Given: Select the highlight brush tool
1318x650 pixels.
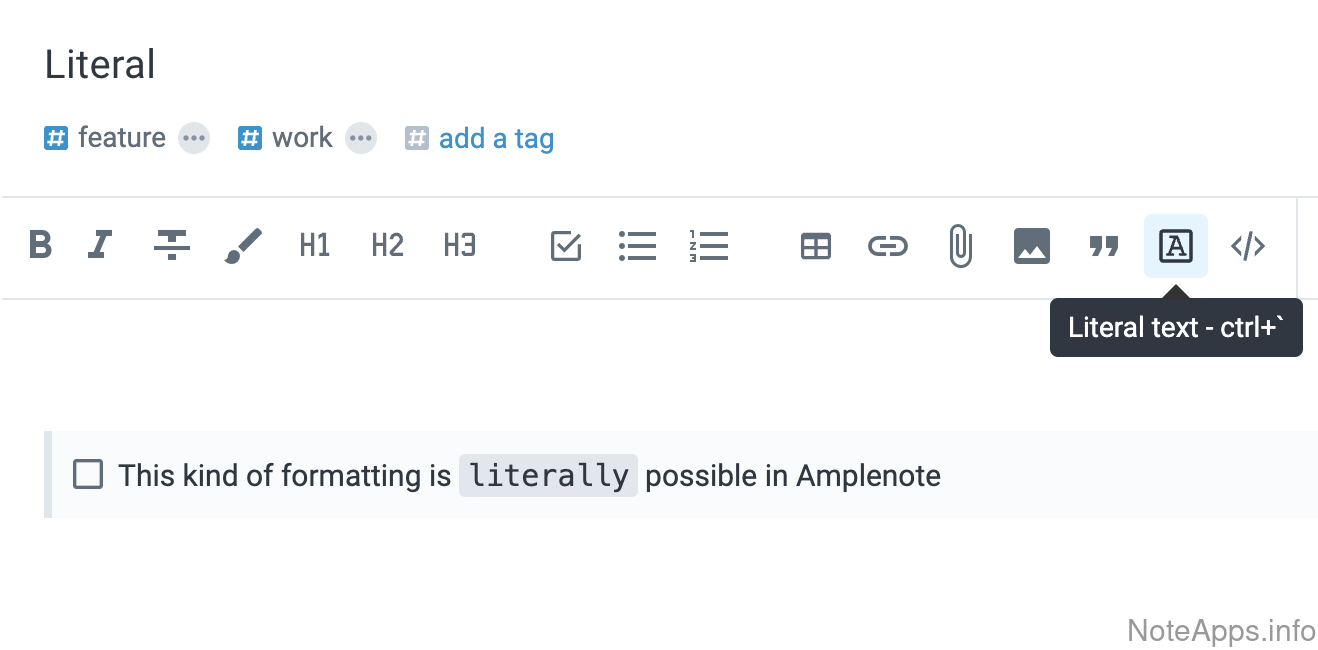Looking at the screenshot, I should (243, 245).
